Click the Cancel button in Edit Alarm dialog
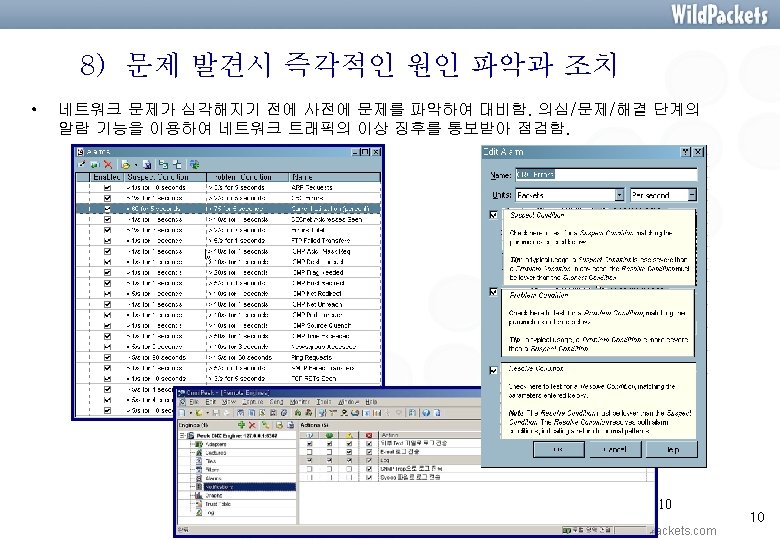 pyautogui.click(x=615, y=450)
